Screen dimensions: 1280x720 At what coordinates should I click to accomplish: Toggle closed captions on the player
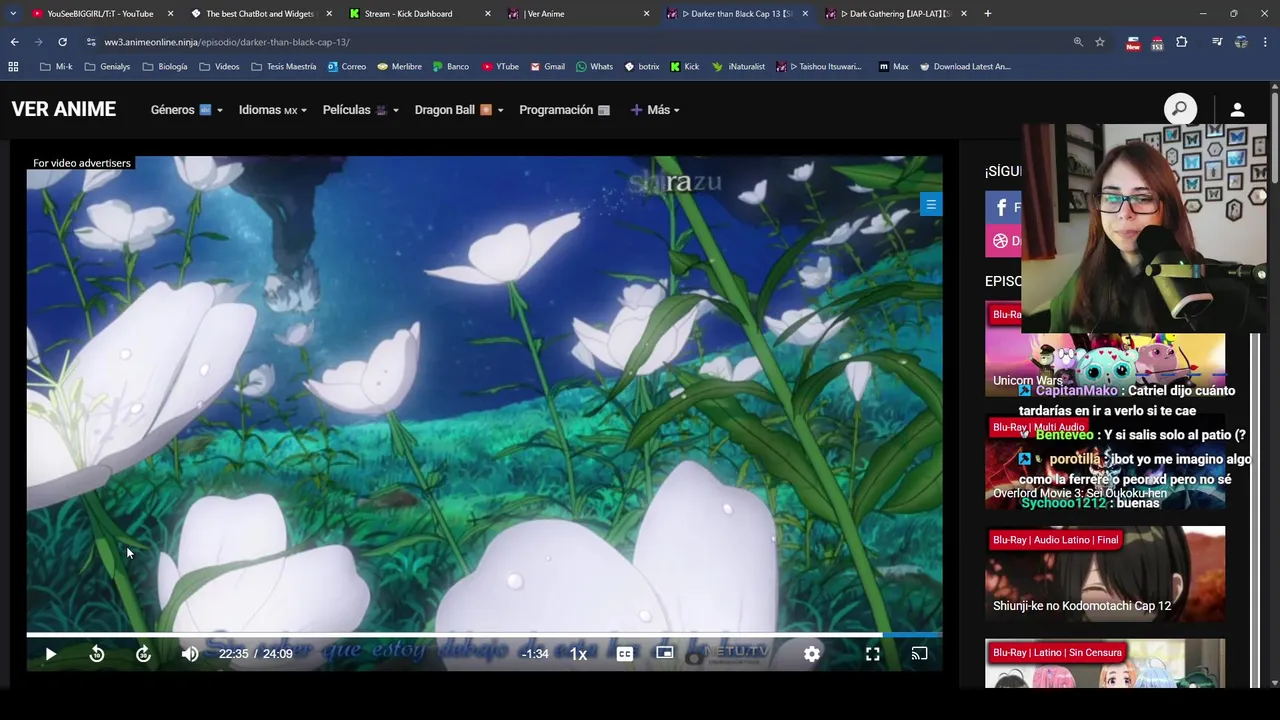(625, 654)
